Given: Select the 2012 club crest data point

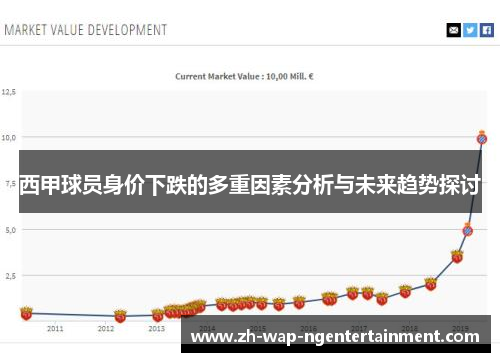Looking at the screenshot, I should click(x=120, y=316).
